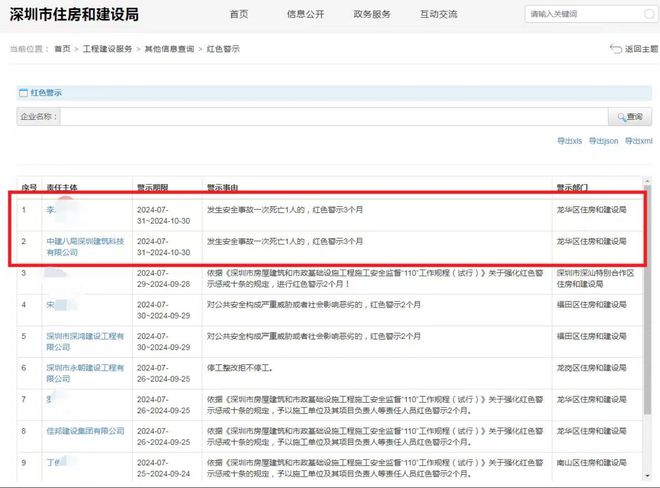Click the 警示事由 column header
Viewport: 660px width, 488px height.
click(x=222, y=187)
